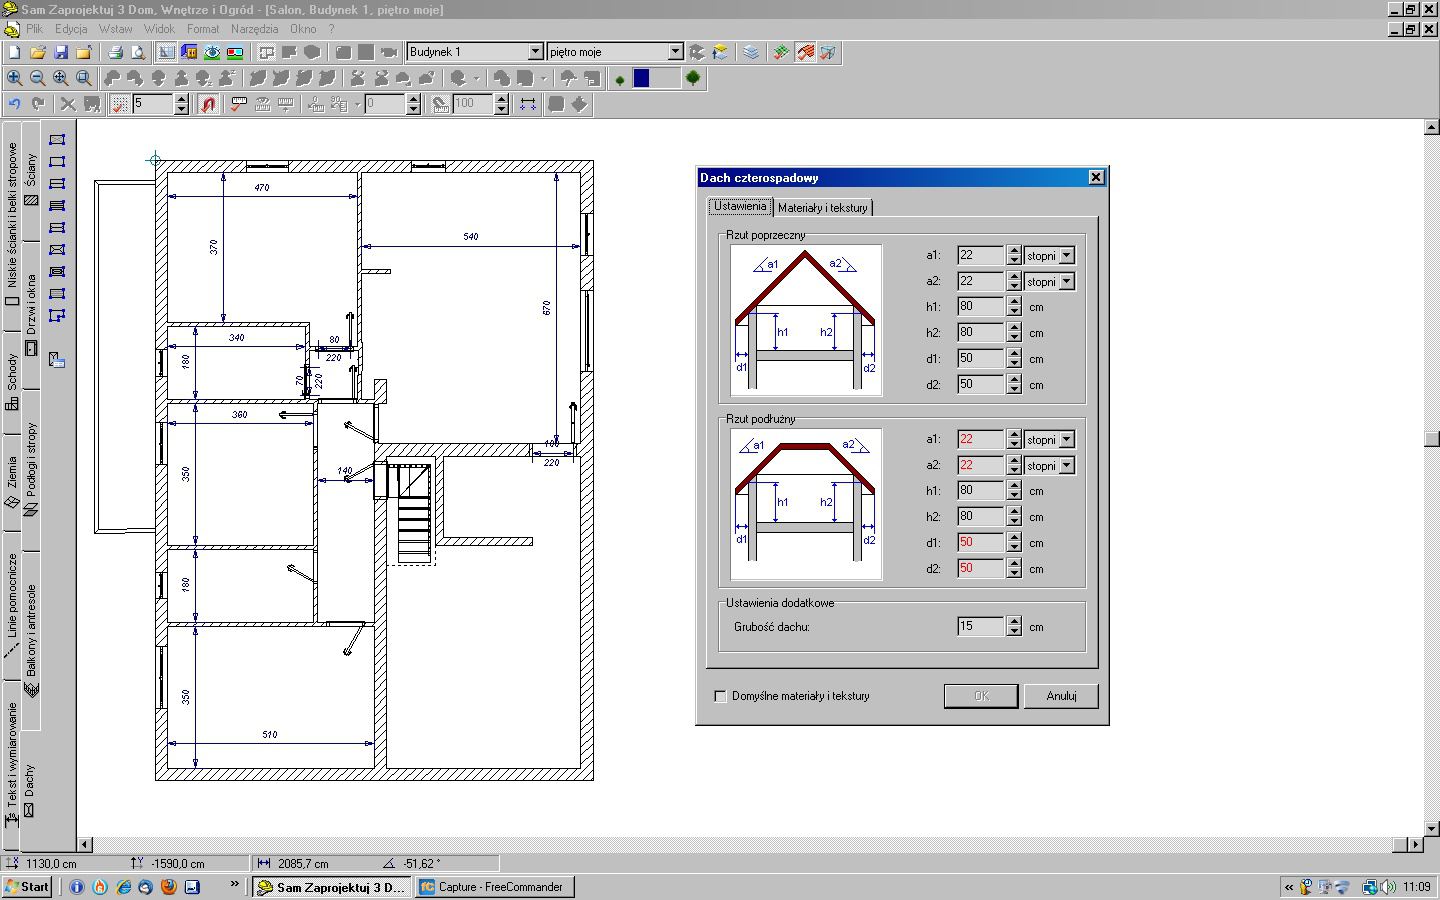1440x900 pixels.
Task: Click the Print icon in toolbar
Action: click(115, 52)
